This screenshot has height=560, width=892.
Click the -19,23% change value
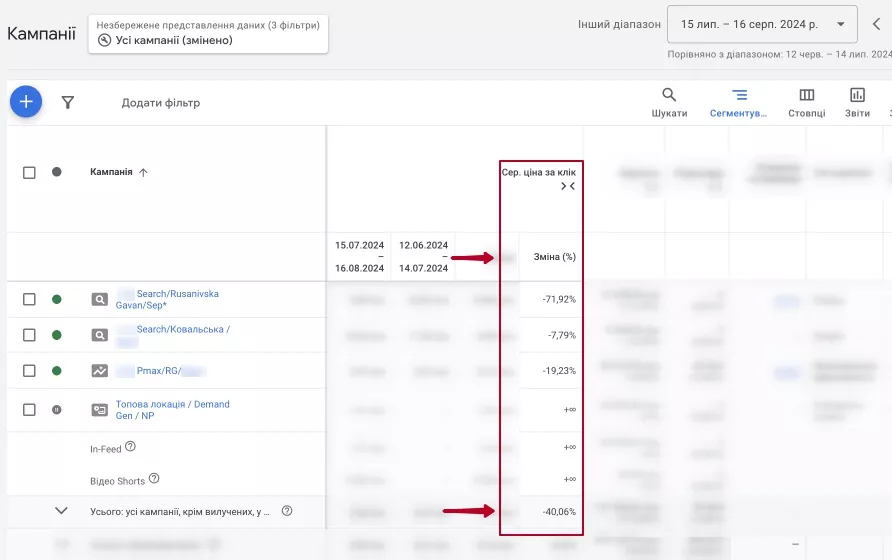(559, 371)
